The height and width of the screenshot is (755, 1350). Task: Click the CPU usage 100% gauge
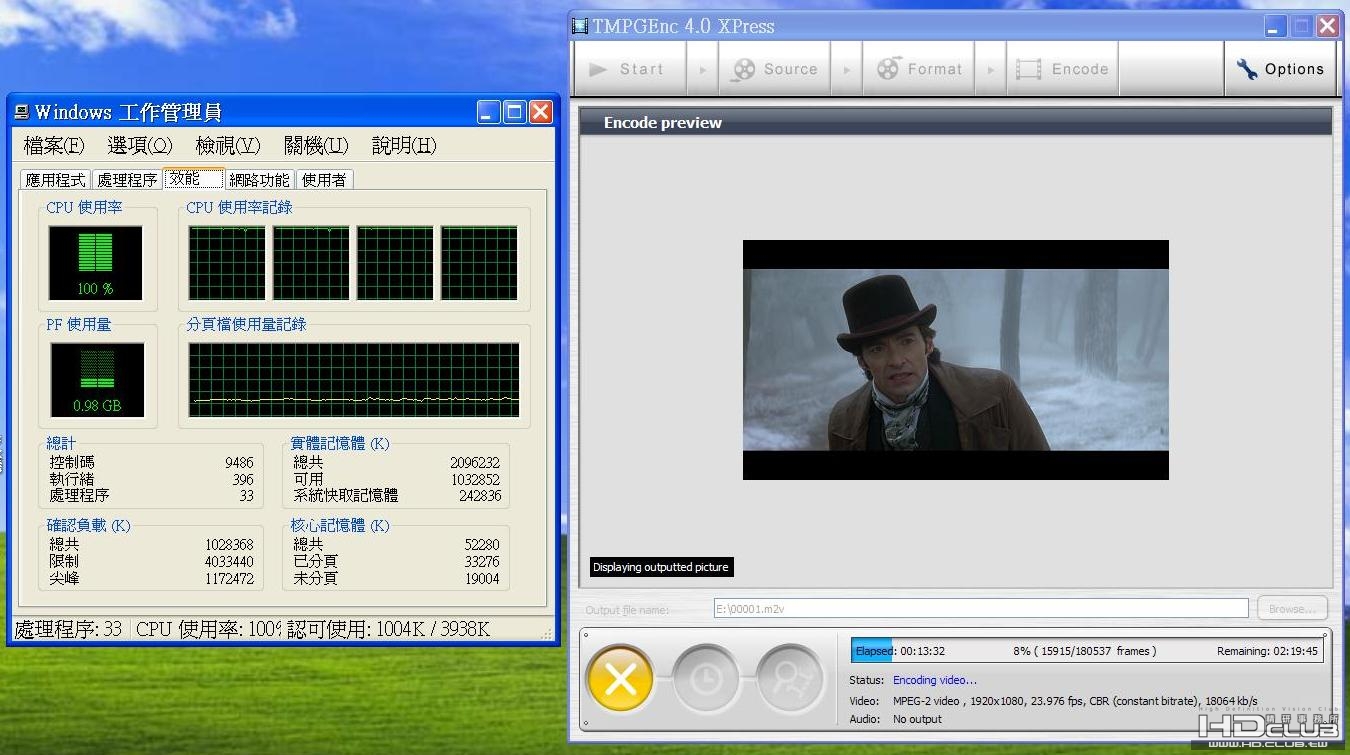click(96, 263)
